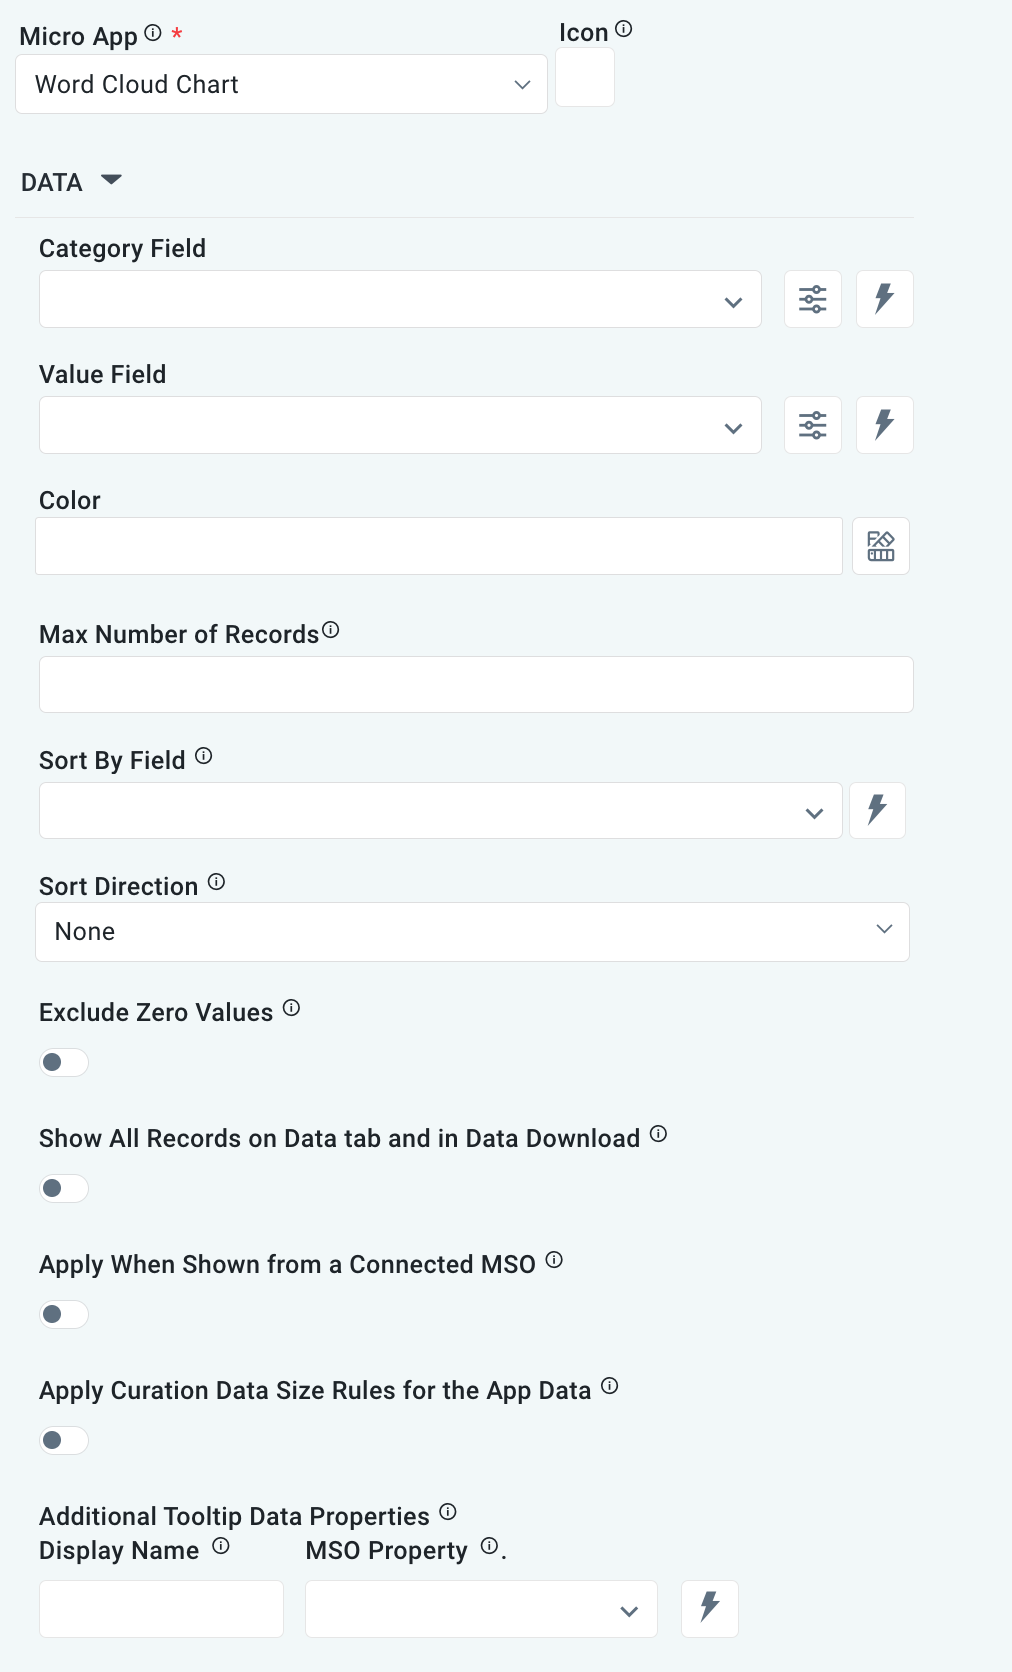Click lightning bolt icon beside MSO Property
Screen dimensions: 1012x1672
tap(710, 1608)
